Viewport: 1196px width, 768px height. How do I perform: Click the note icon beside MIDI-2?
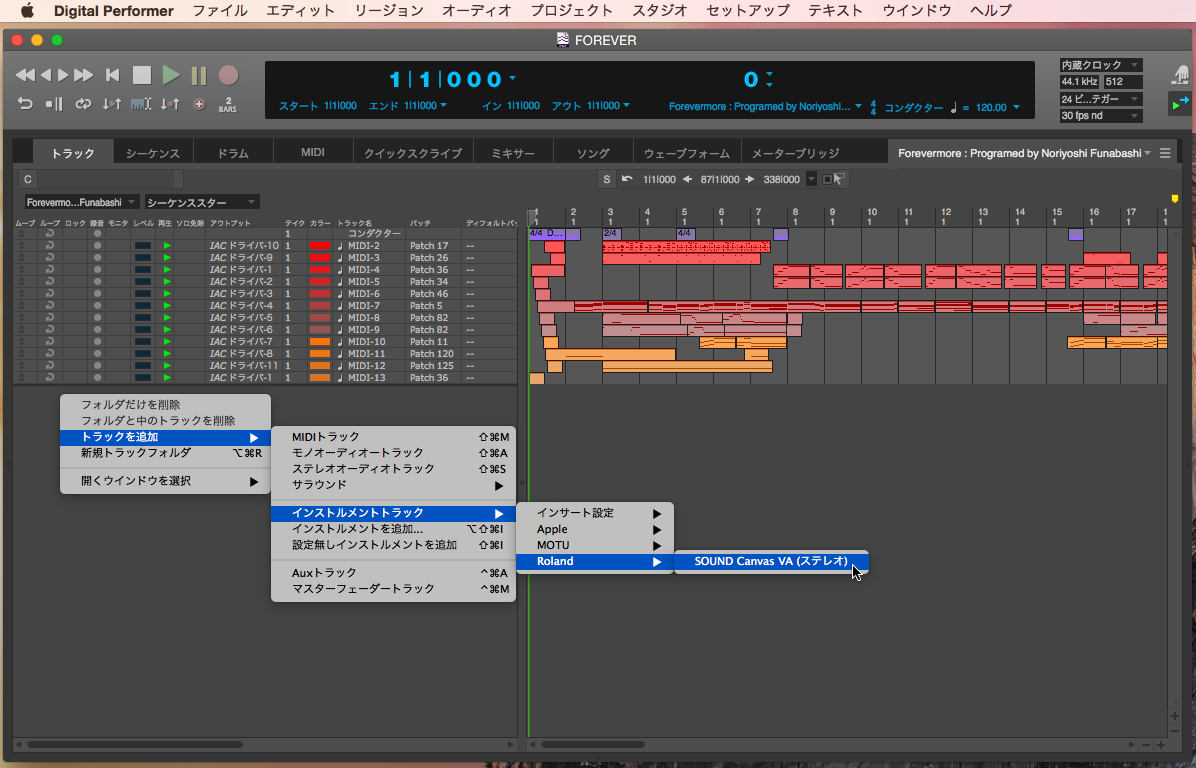pos(340,246)
